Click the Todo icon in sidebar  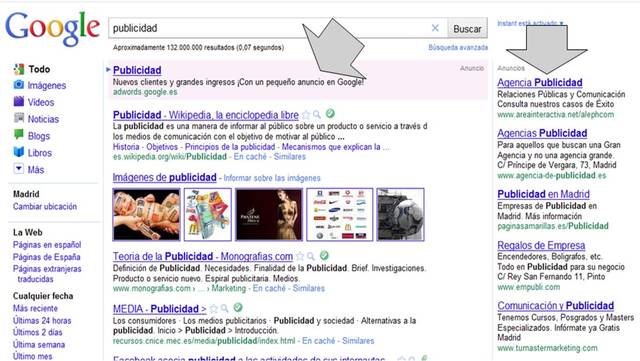point(19,69)
